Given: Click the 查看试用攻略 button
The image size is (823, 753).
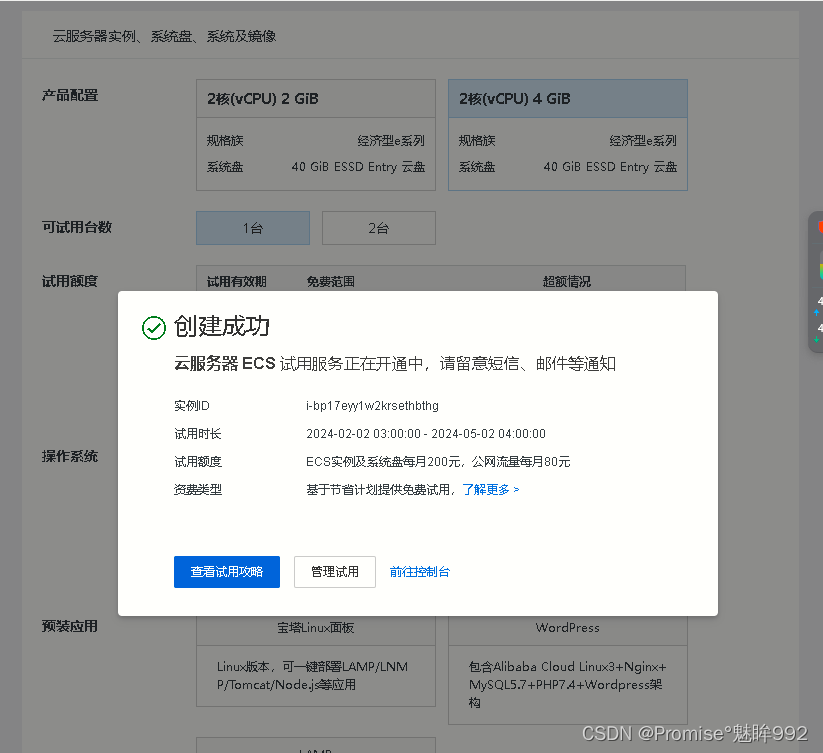Looking at the screenshot, I should 227,571.
